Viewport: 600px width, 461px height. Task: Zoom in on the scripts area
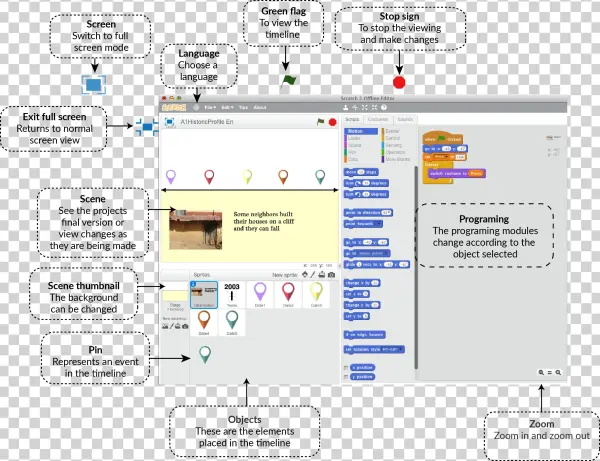point(557,372)
